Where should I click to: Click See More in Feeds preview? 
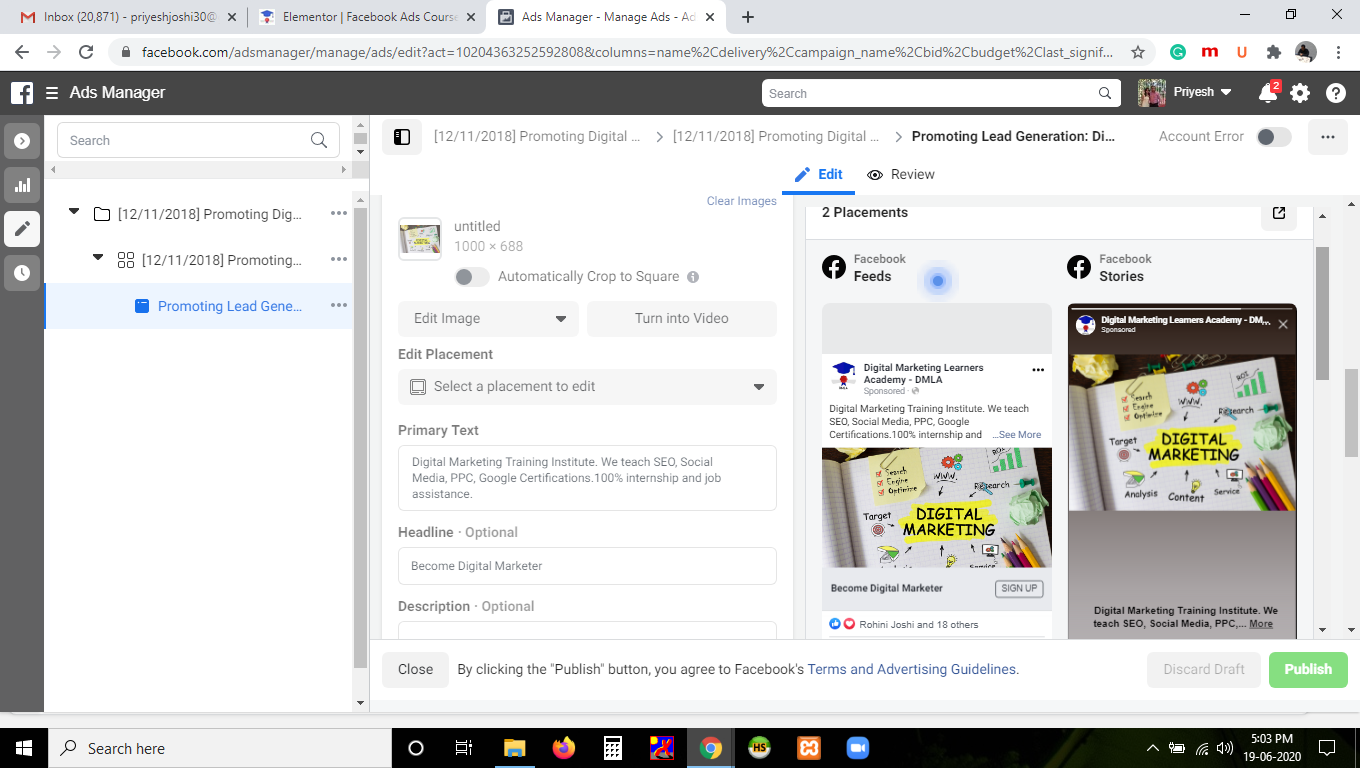[1017, 435]
